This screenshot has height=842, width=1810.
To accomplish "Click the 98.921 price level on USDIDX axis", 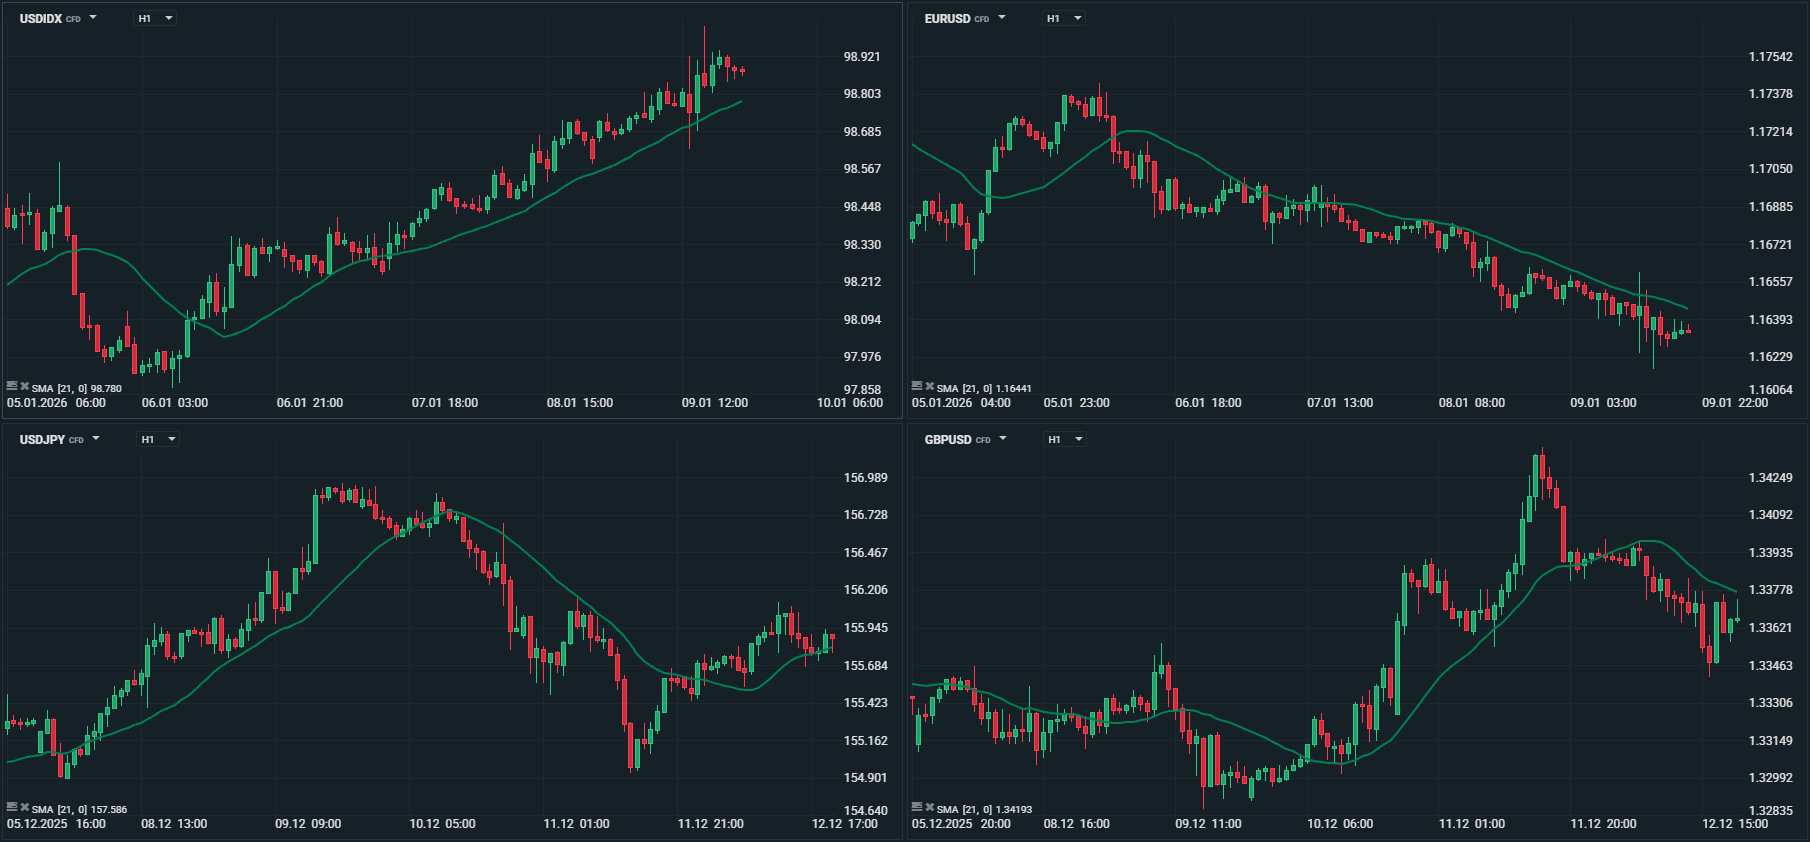I will coord(861,57).
